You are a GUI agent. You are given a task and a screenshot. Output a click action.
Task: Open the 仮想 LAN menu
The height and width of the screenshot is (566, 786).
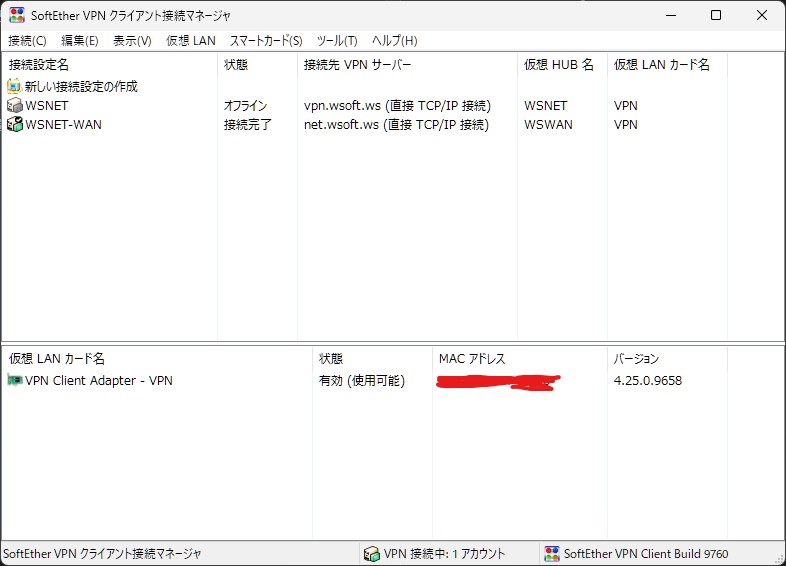click(191, 41)
